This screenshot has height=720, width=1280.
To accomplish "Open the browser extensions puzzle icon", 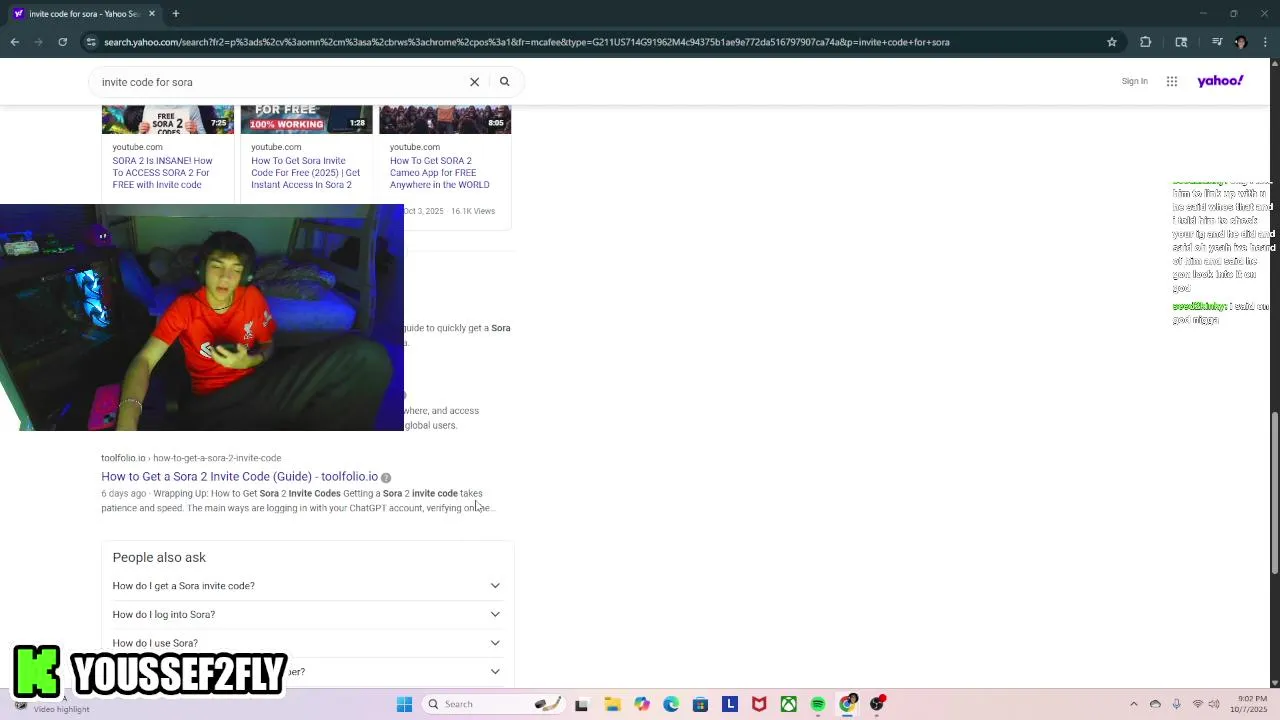I will [x=1146, y=42].
